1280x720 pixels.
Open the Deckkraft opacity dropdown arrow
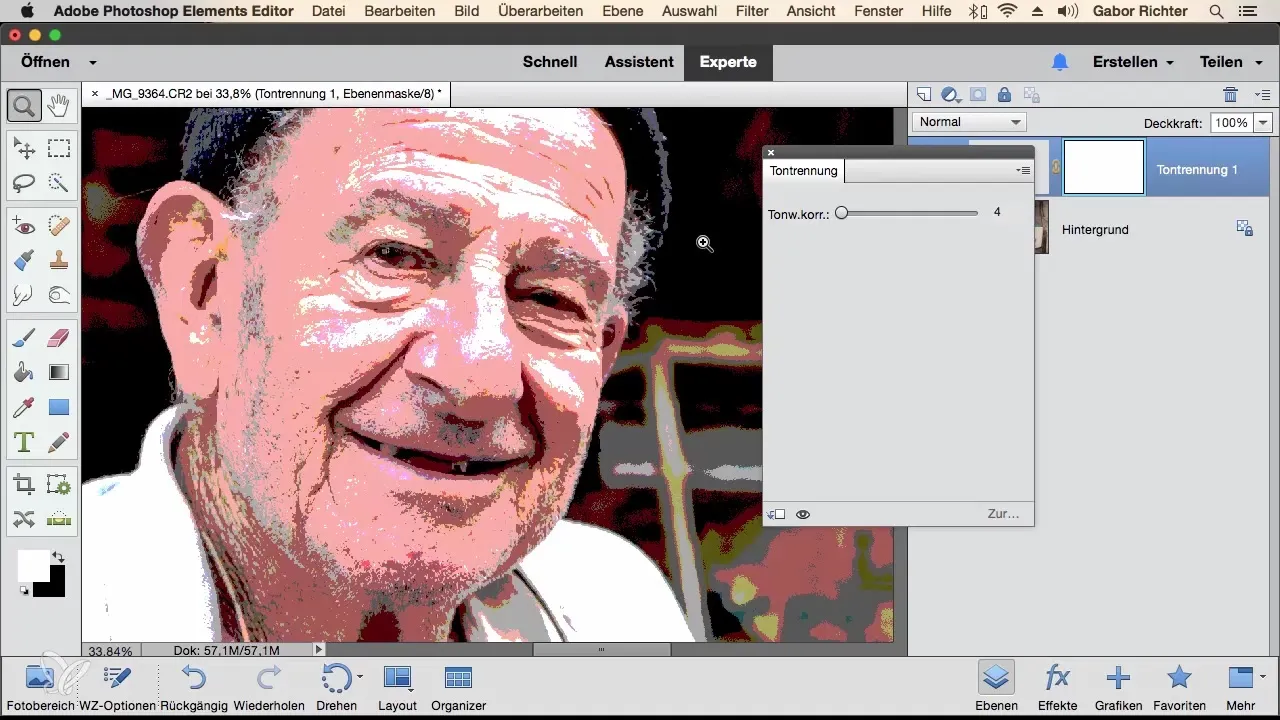click(1262, 122)
